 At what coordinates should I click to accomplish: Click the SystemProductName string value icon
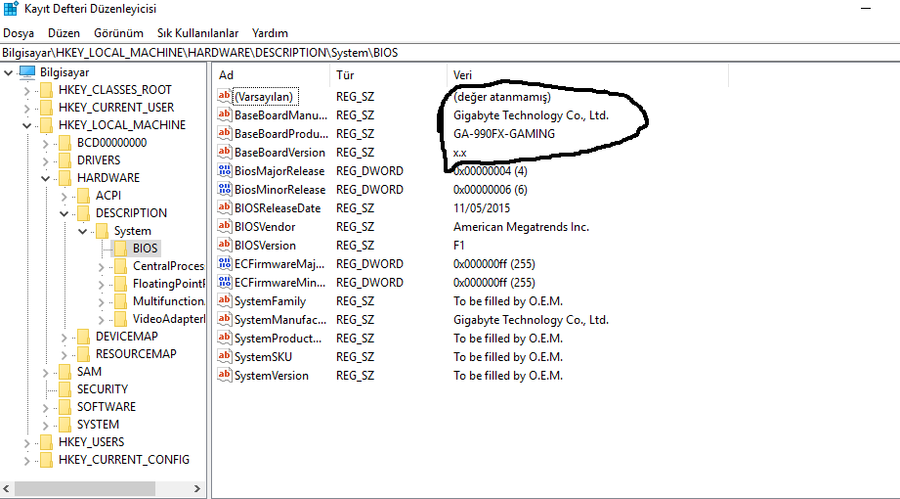[x=224, y=338]
